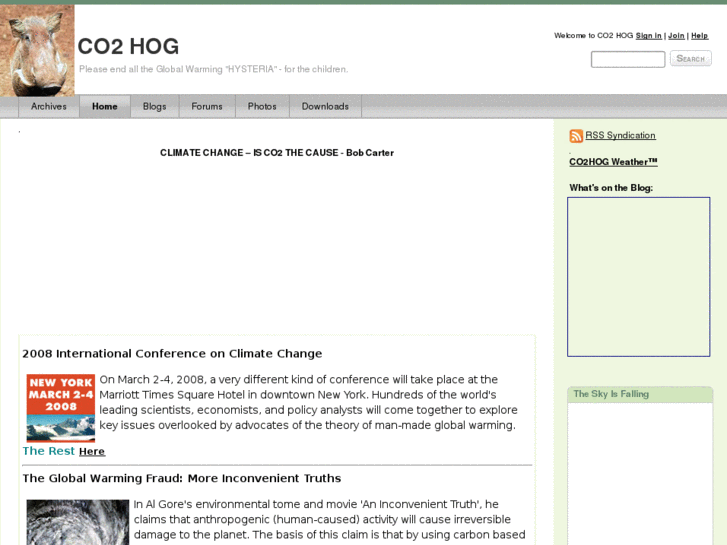This screenshot has height=545, width=727.
Task: Click the swirling cloud article image
Action: pyautogui.click(x=78, y=522)
